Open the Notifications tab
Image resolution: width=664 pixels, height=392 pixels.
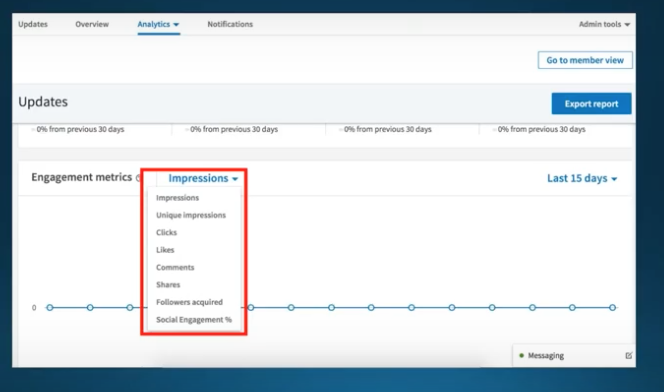(230, 24)
